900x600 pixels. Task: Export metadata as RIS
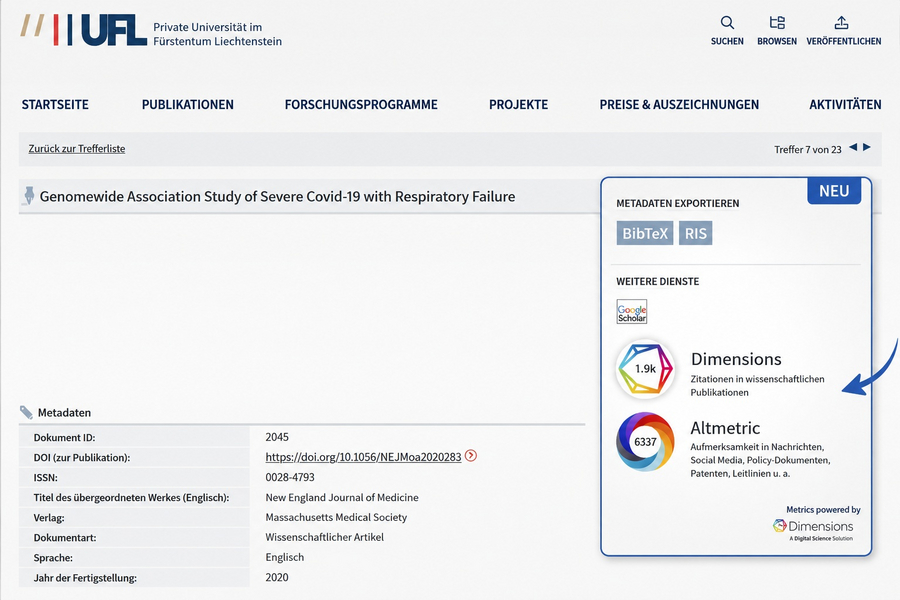coord(695,233)
